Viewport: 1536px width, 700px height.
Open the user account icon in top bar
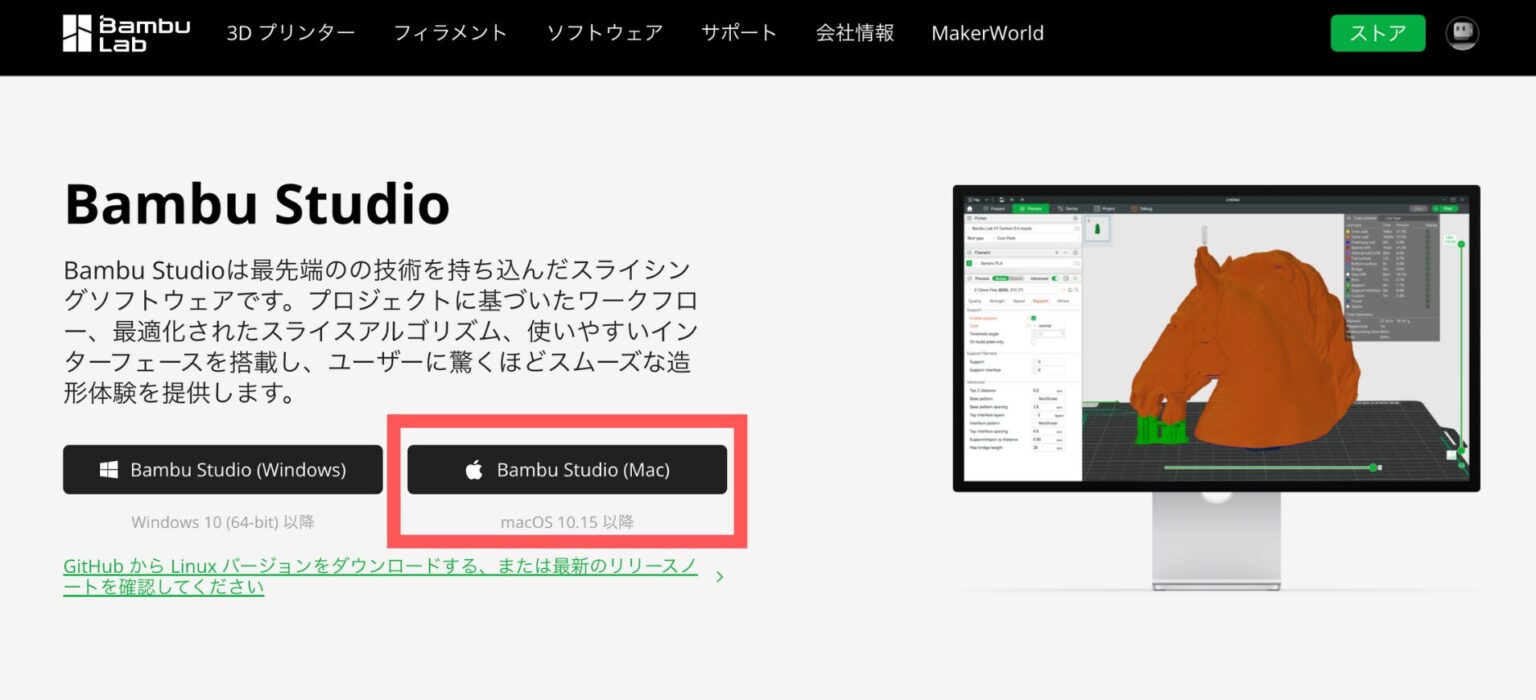(x=1461, y=32)
